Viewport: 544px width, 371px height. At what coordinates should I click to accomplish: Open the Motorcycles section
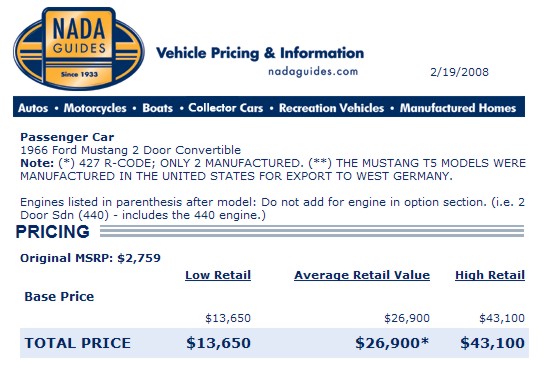tap(95, 108)
